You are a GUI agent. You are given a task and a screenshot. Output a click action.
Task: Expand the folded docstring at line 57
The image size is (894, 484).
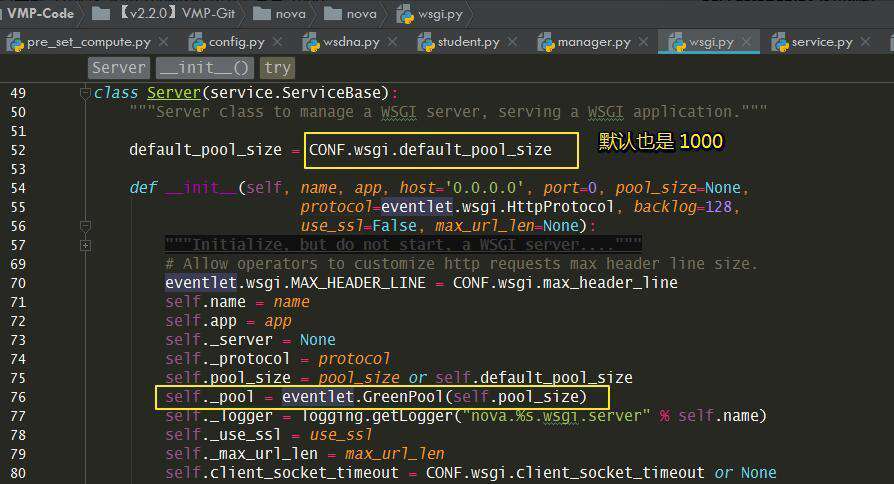(86, 246)
